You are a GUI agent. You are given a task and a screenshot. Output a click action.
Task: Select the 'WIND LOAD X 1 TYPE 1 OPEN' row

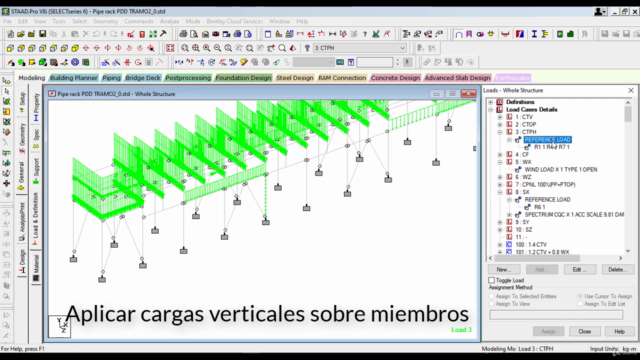point(560,169)
